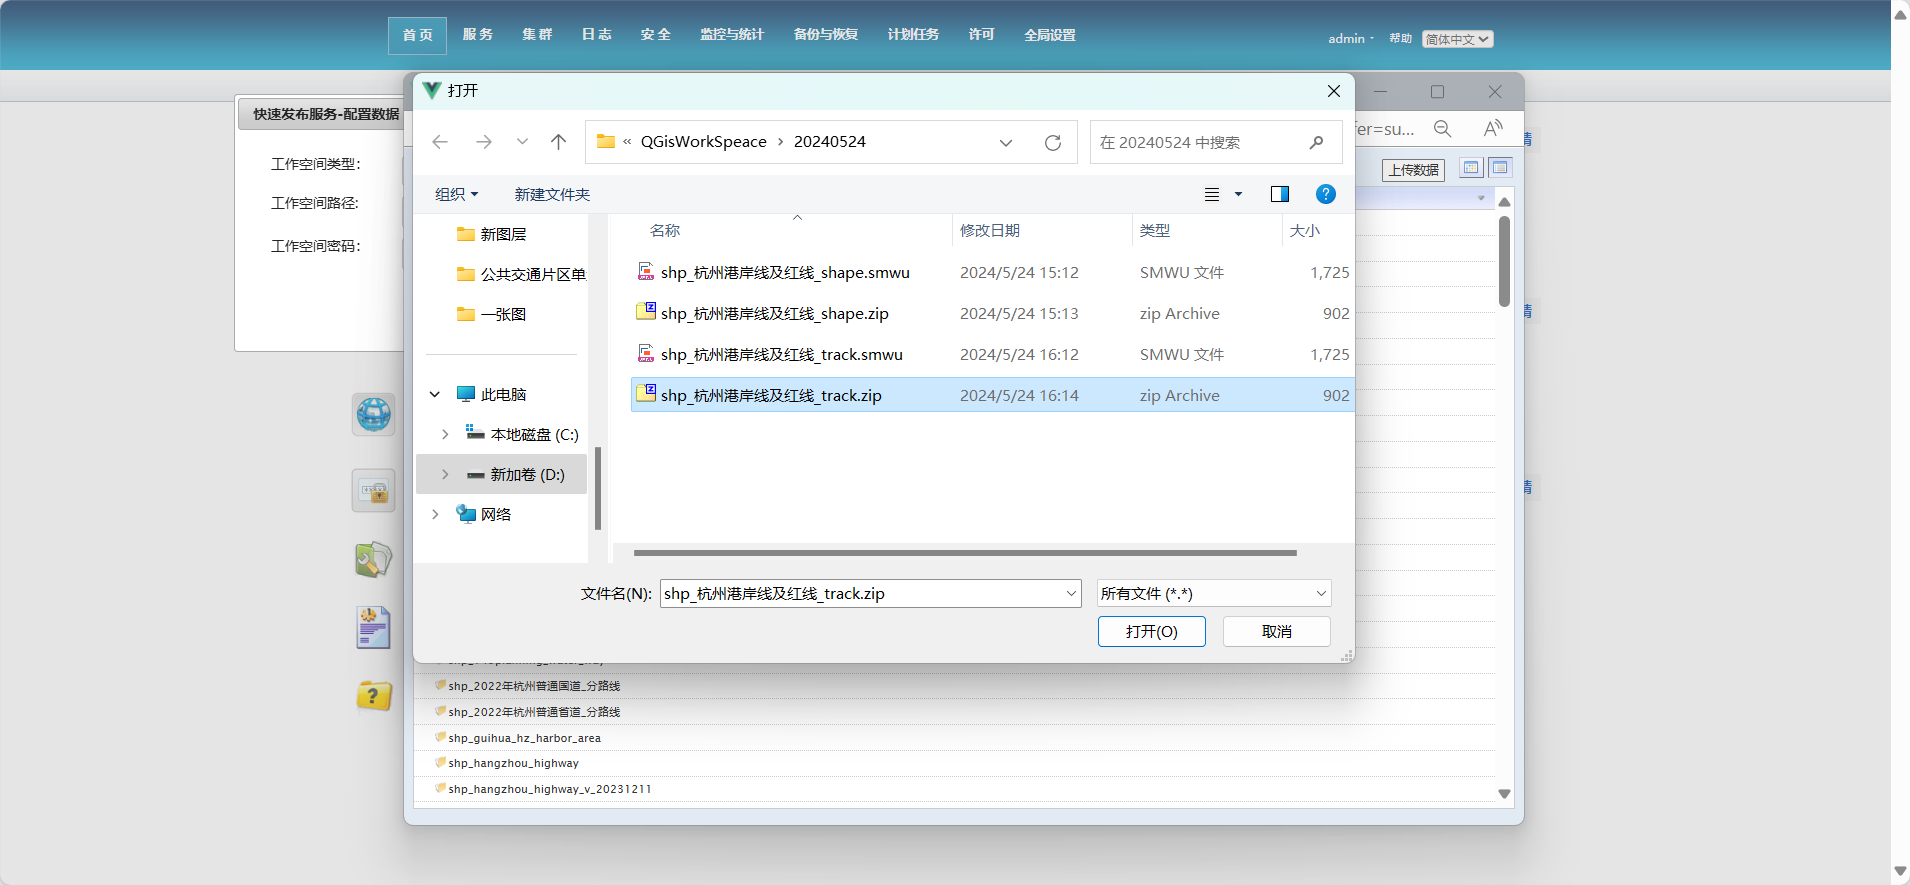Open recent locations chevron in dialog

[522, 142]
